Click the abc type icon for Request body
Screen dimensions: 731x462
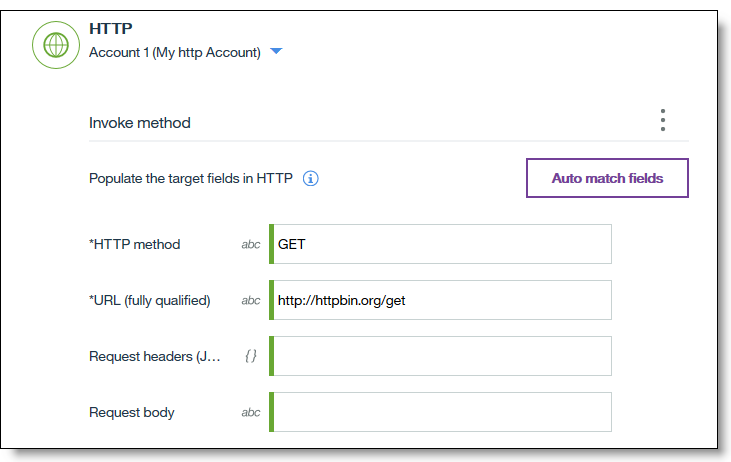click(x=251, y=412)
